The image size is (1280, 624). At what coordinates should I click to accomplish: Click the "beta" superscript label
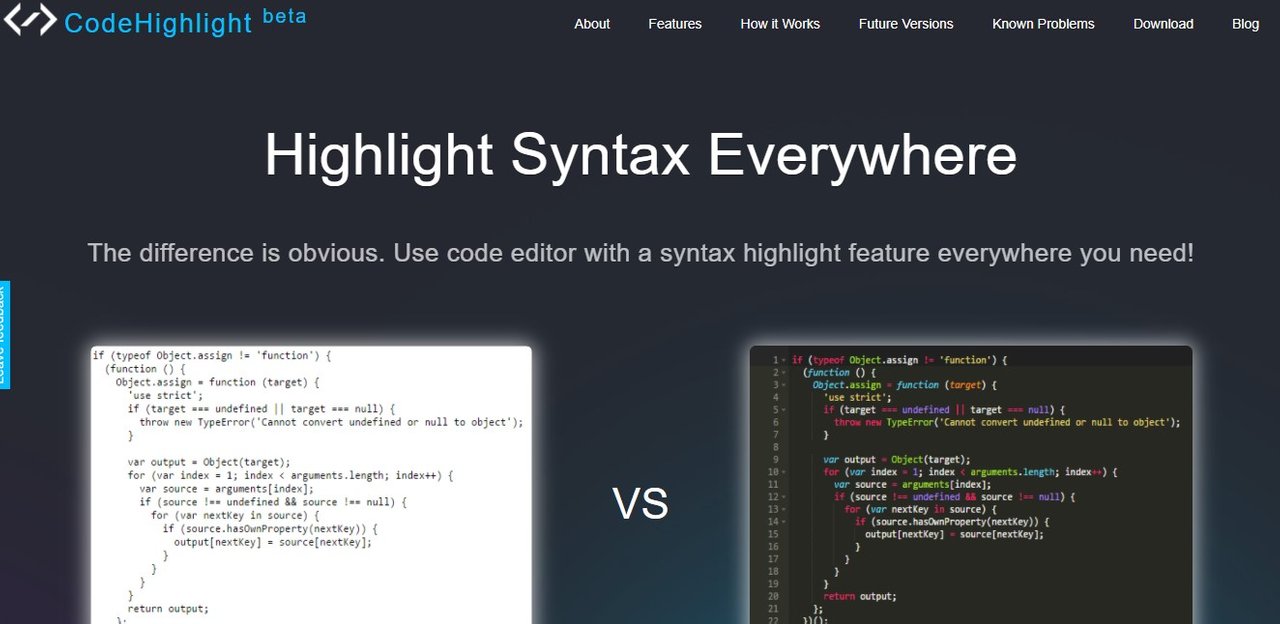pyautogui.click(x=284, y=16)
